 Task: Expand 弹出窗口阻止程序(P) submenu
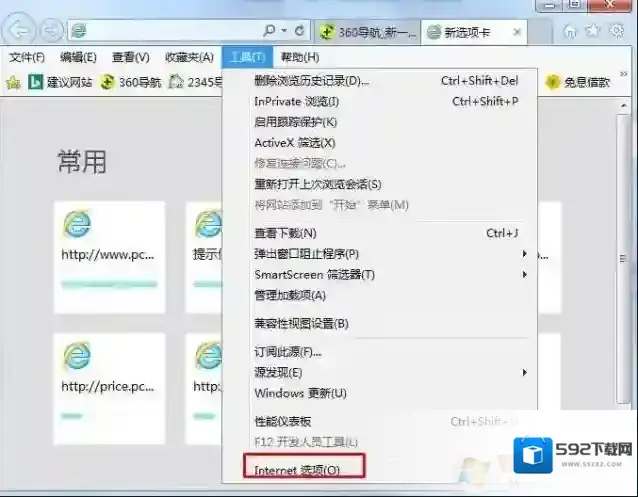point(380,254)
